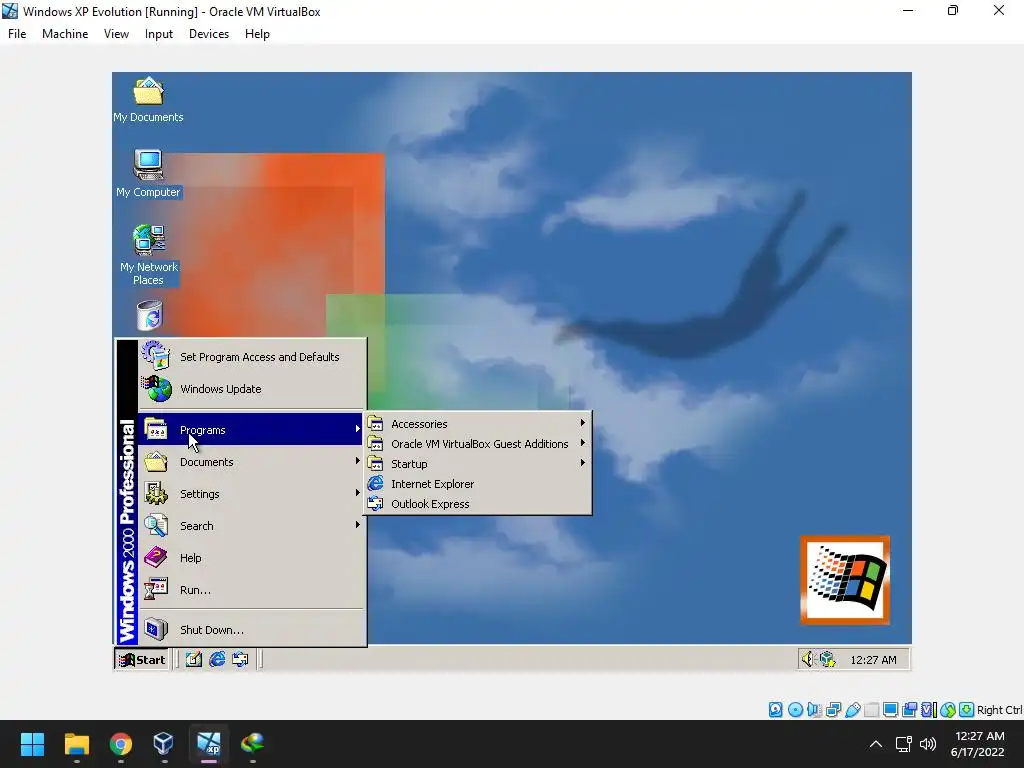Open the VirtualBox Help menu
1024x768 pixels.
click(x=257, y=34)
